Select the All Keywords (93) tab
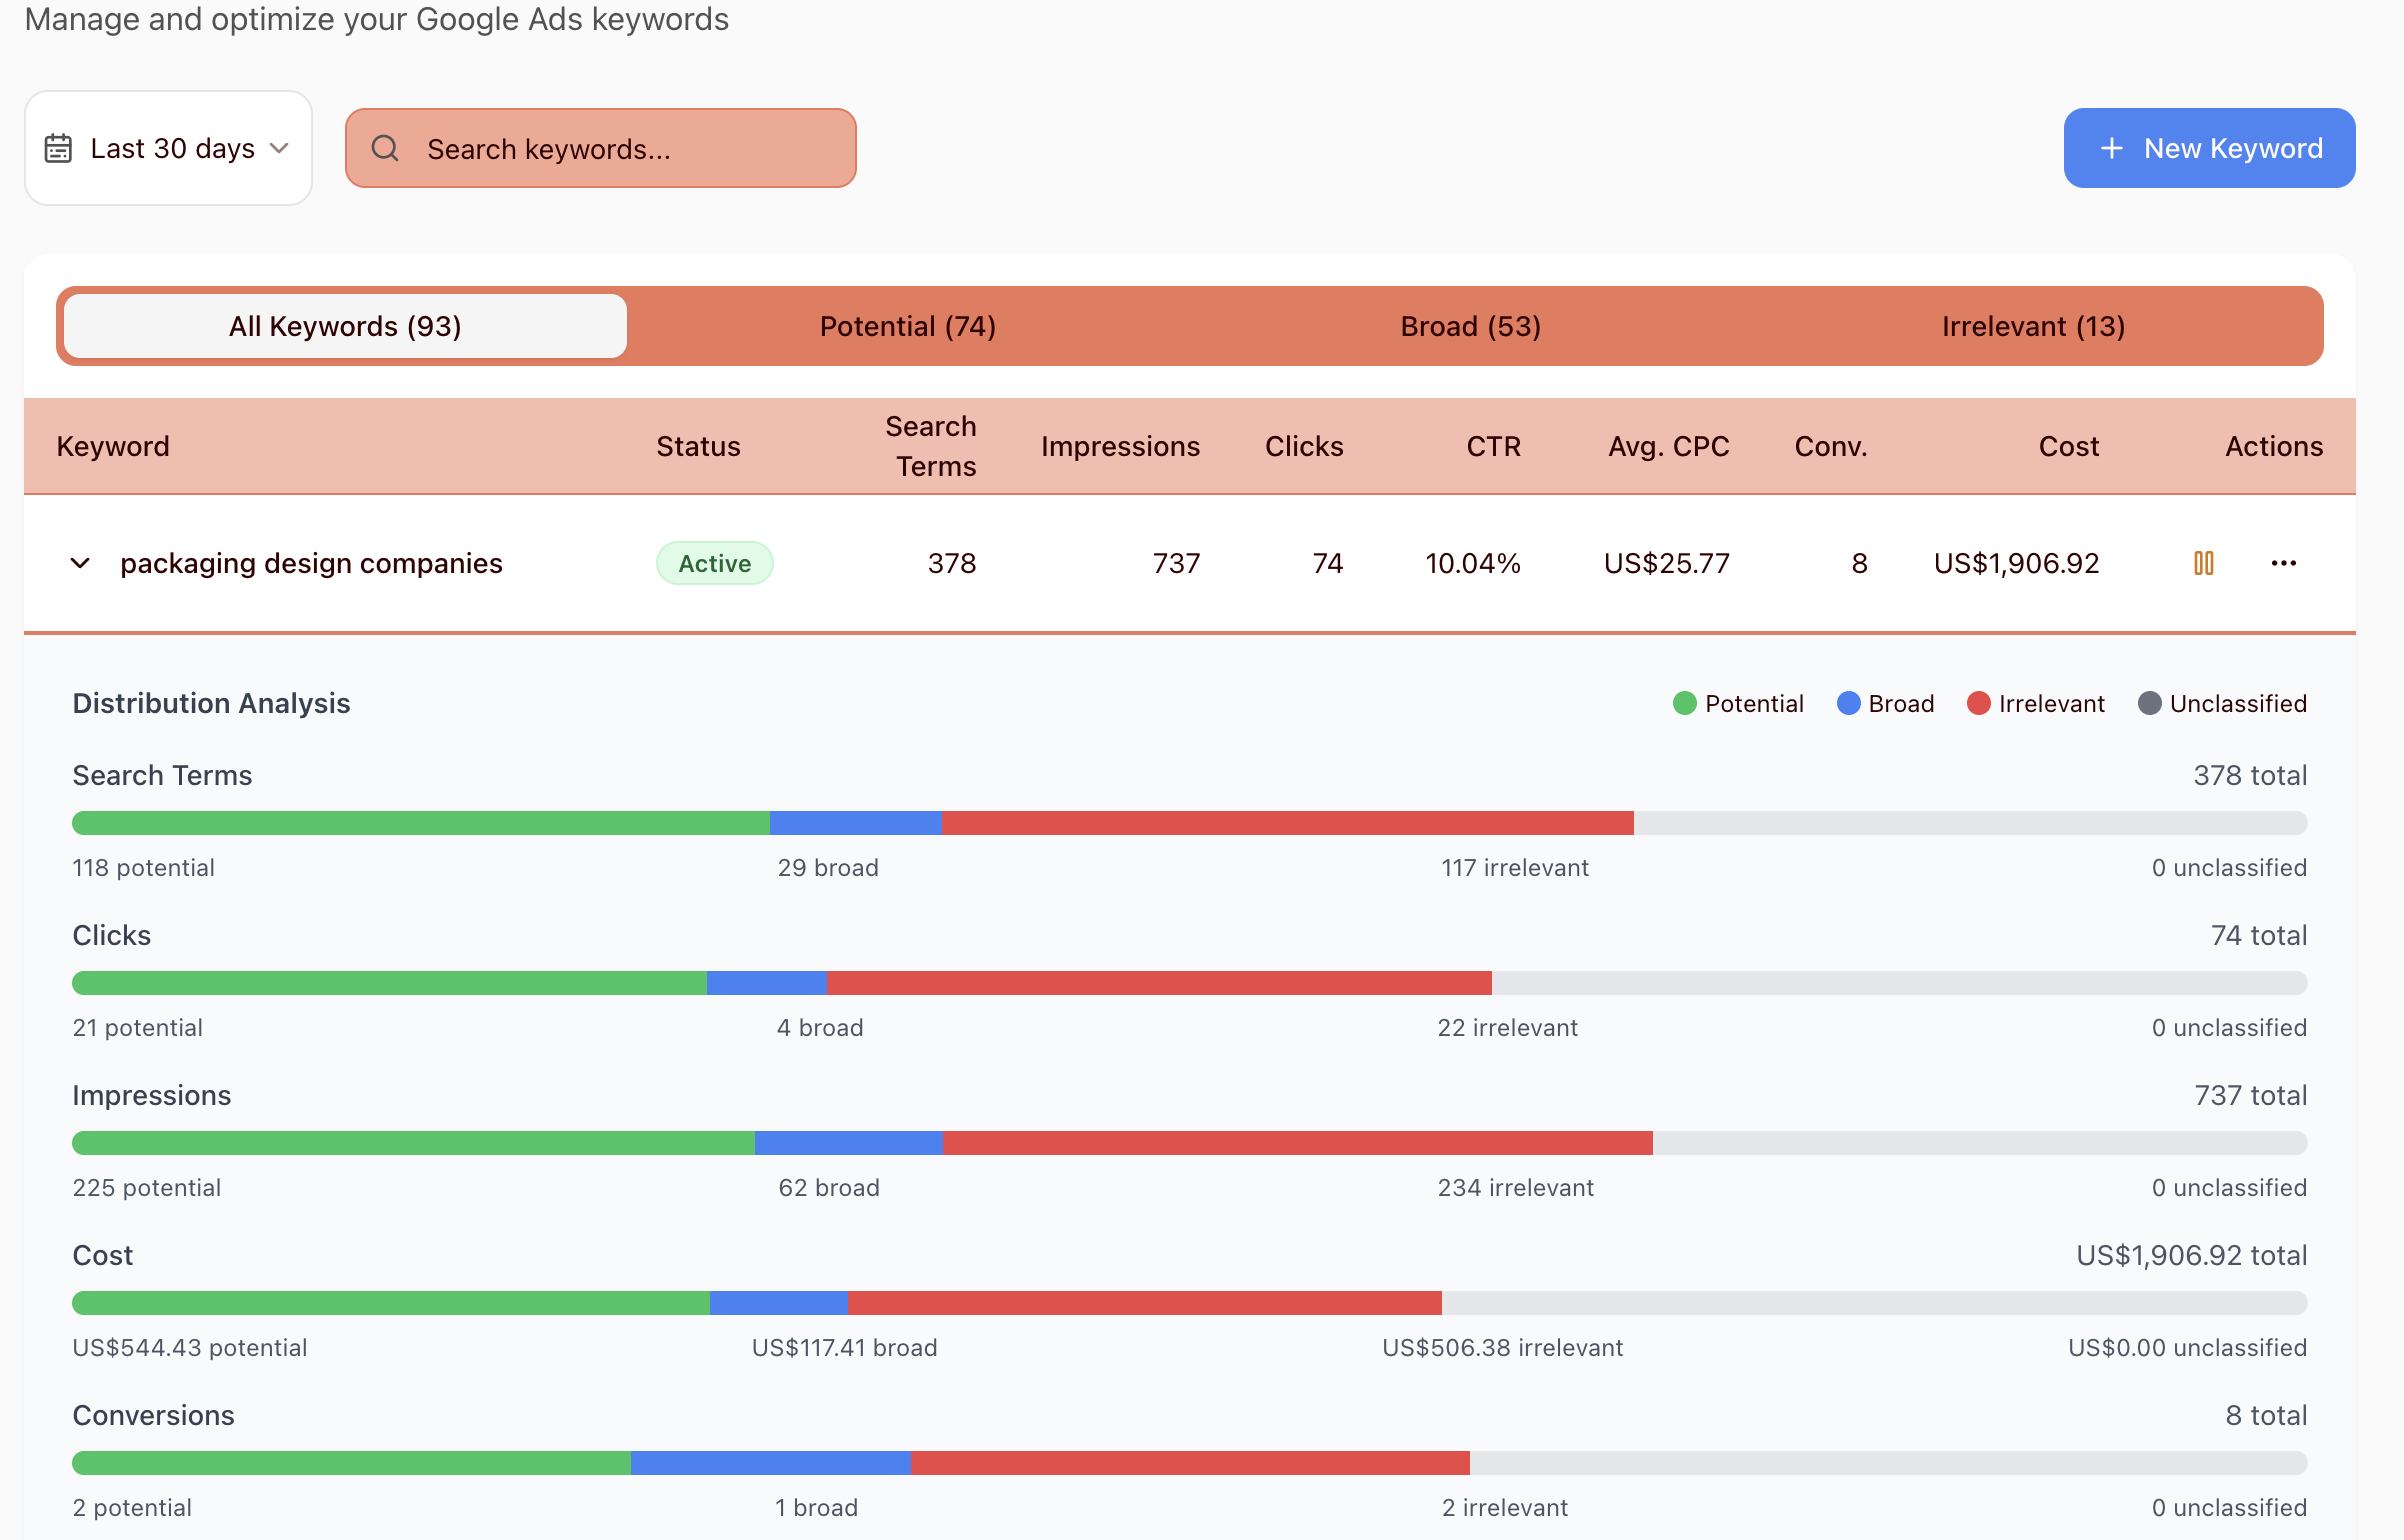 345,326
